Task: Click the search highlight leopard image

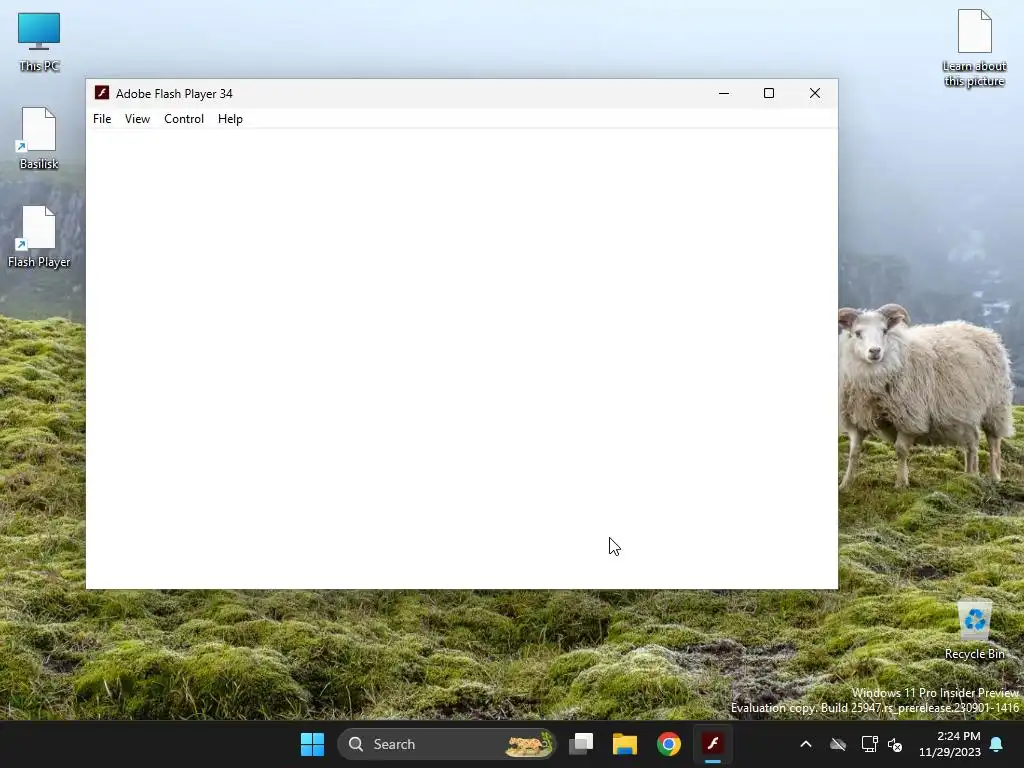Action: click(529, 744)
